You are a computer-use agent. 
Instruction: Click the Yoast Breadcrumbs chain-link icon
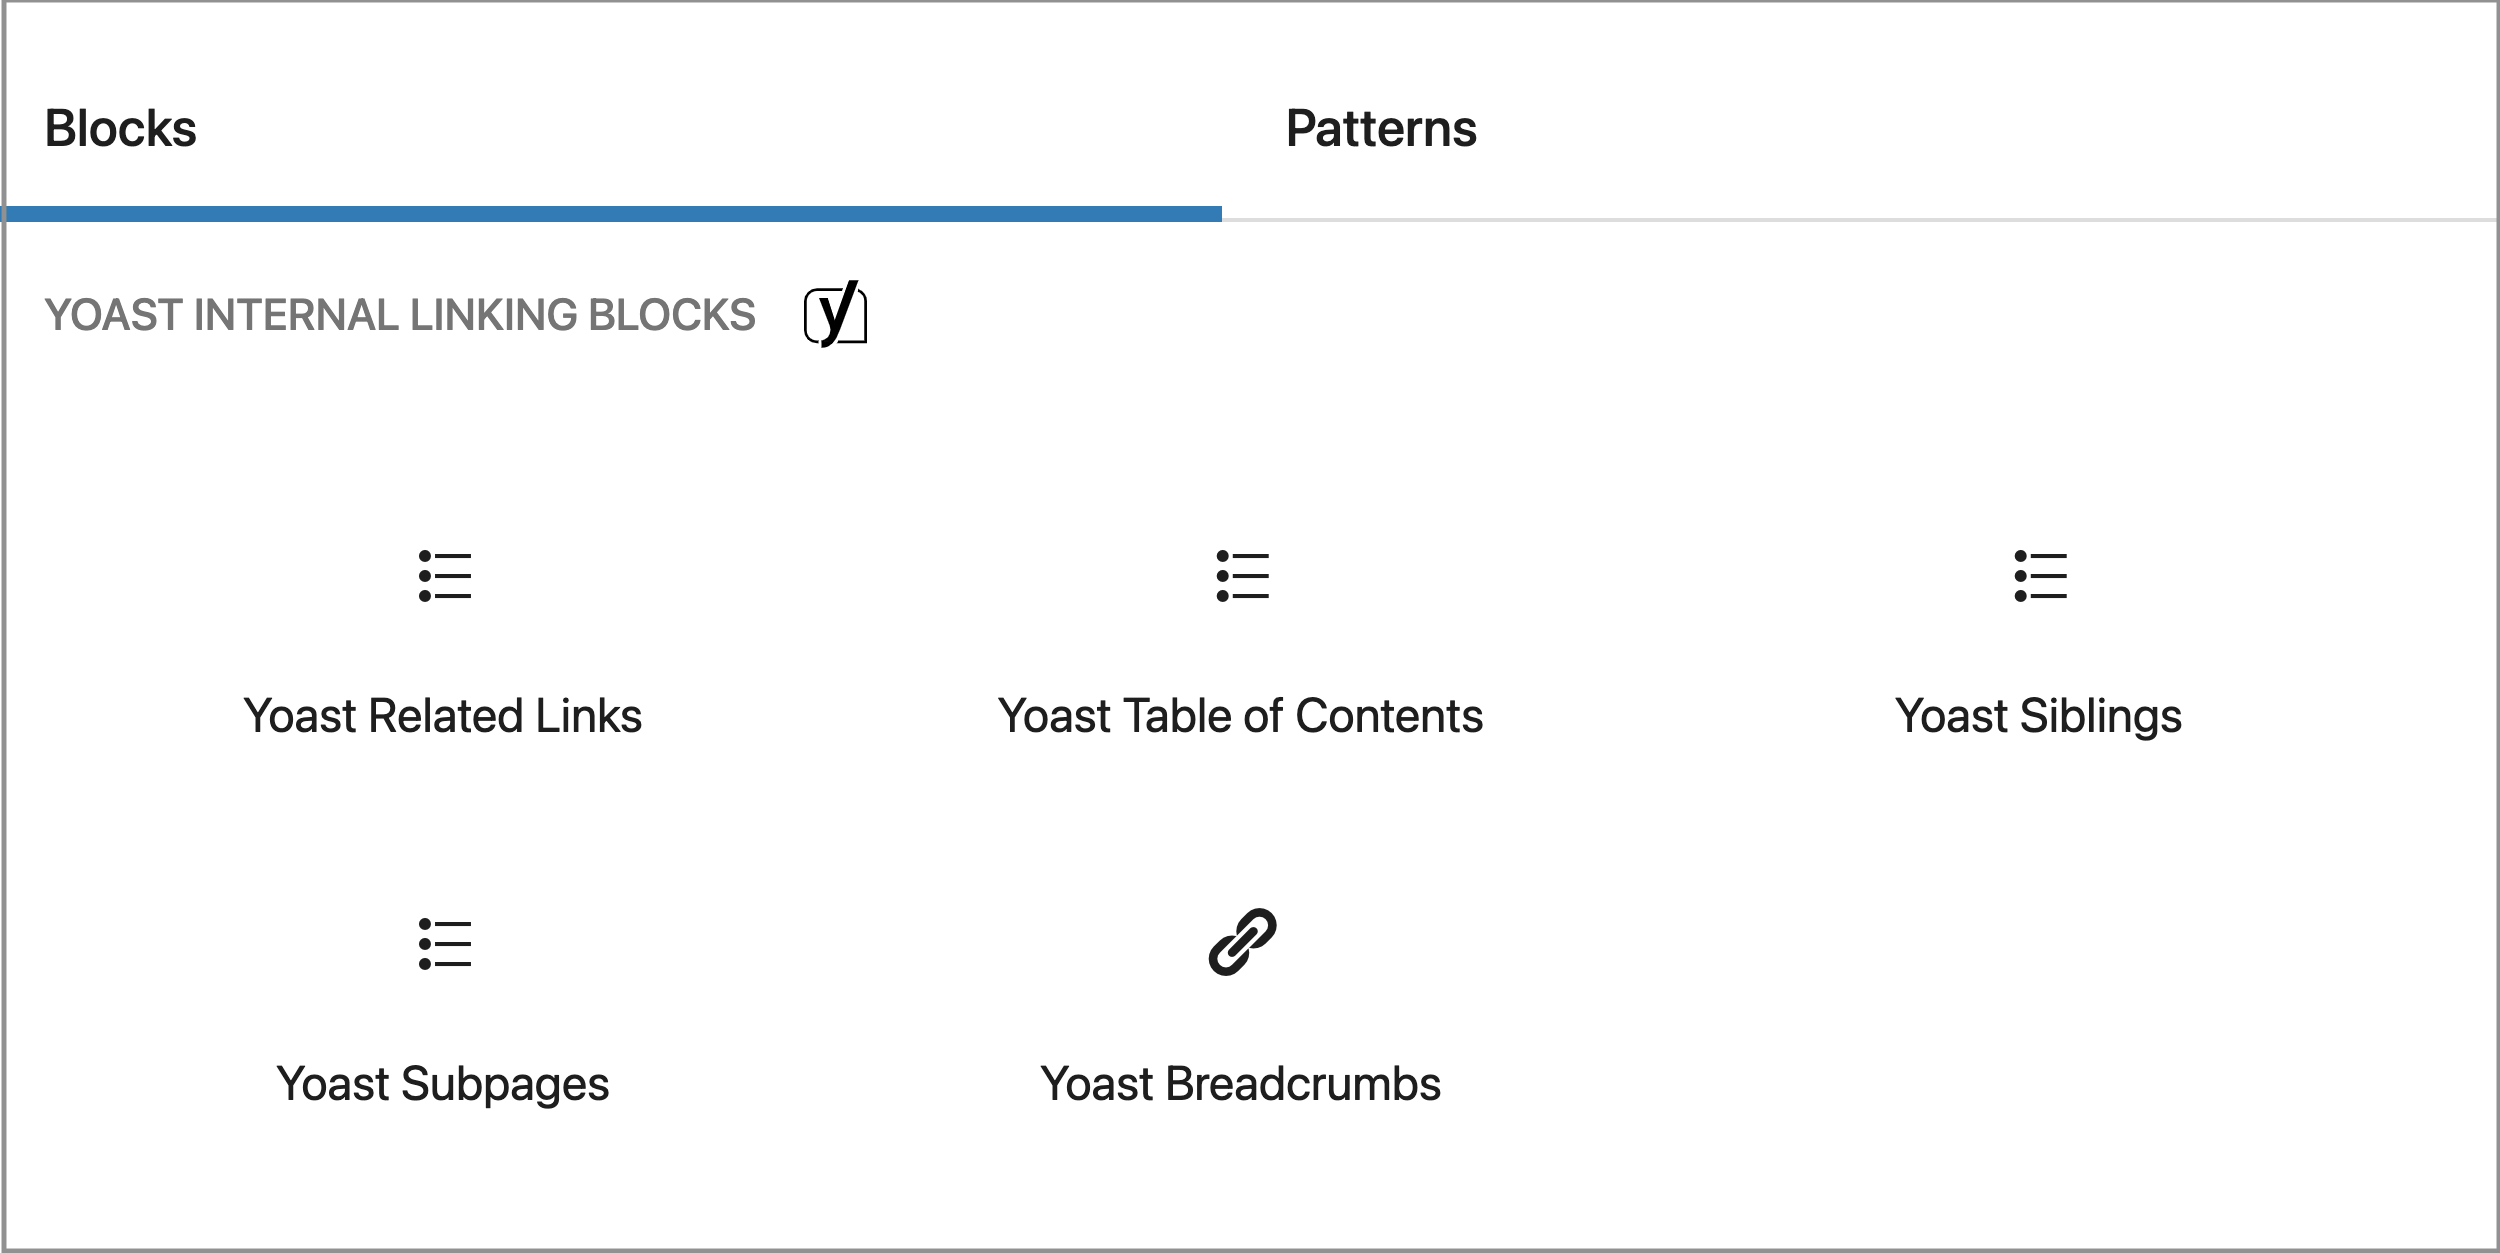(1242, 942)
